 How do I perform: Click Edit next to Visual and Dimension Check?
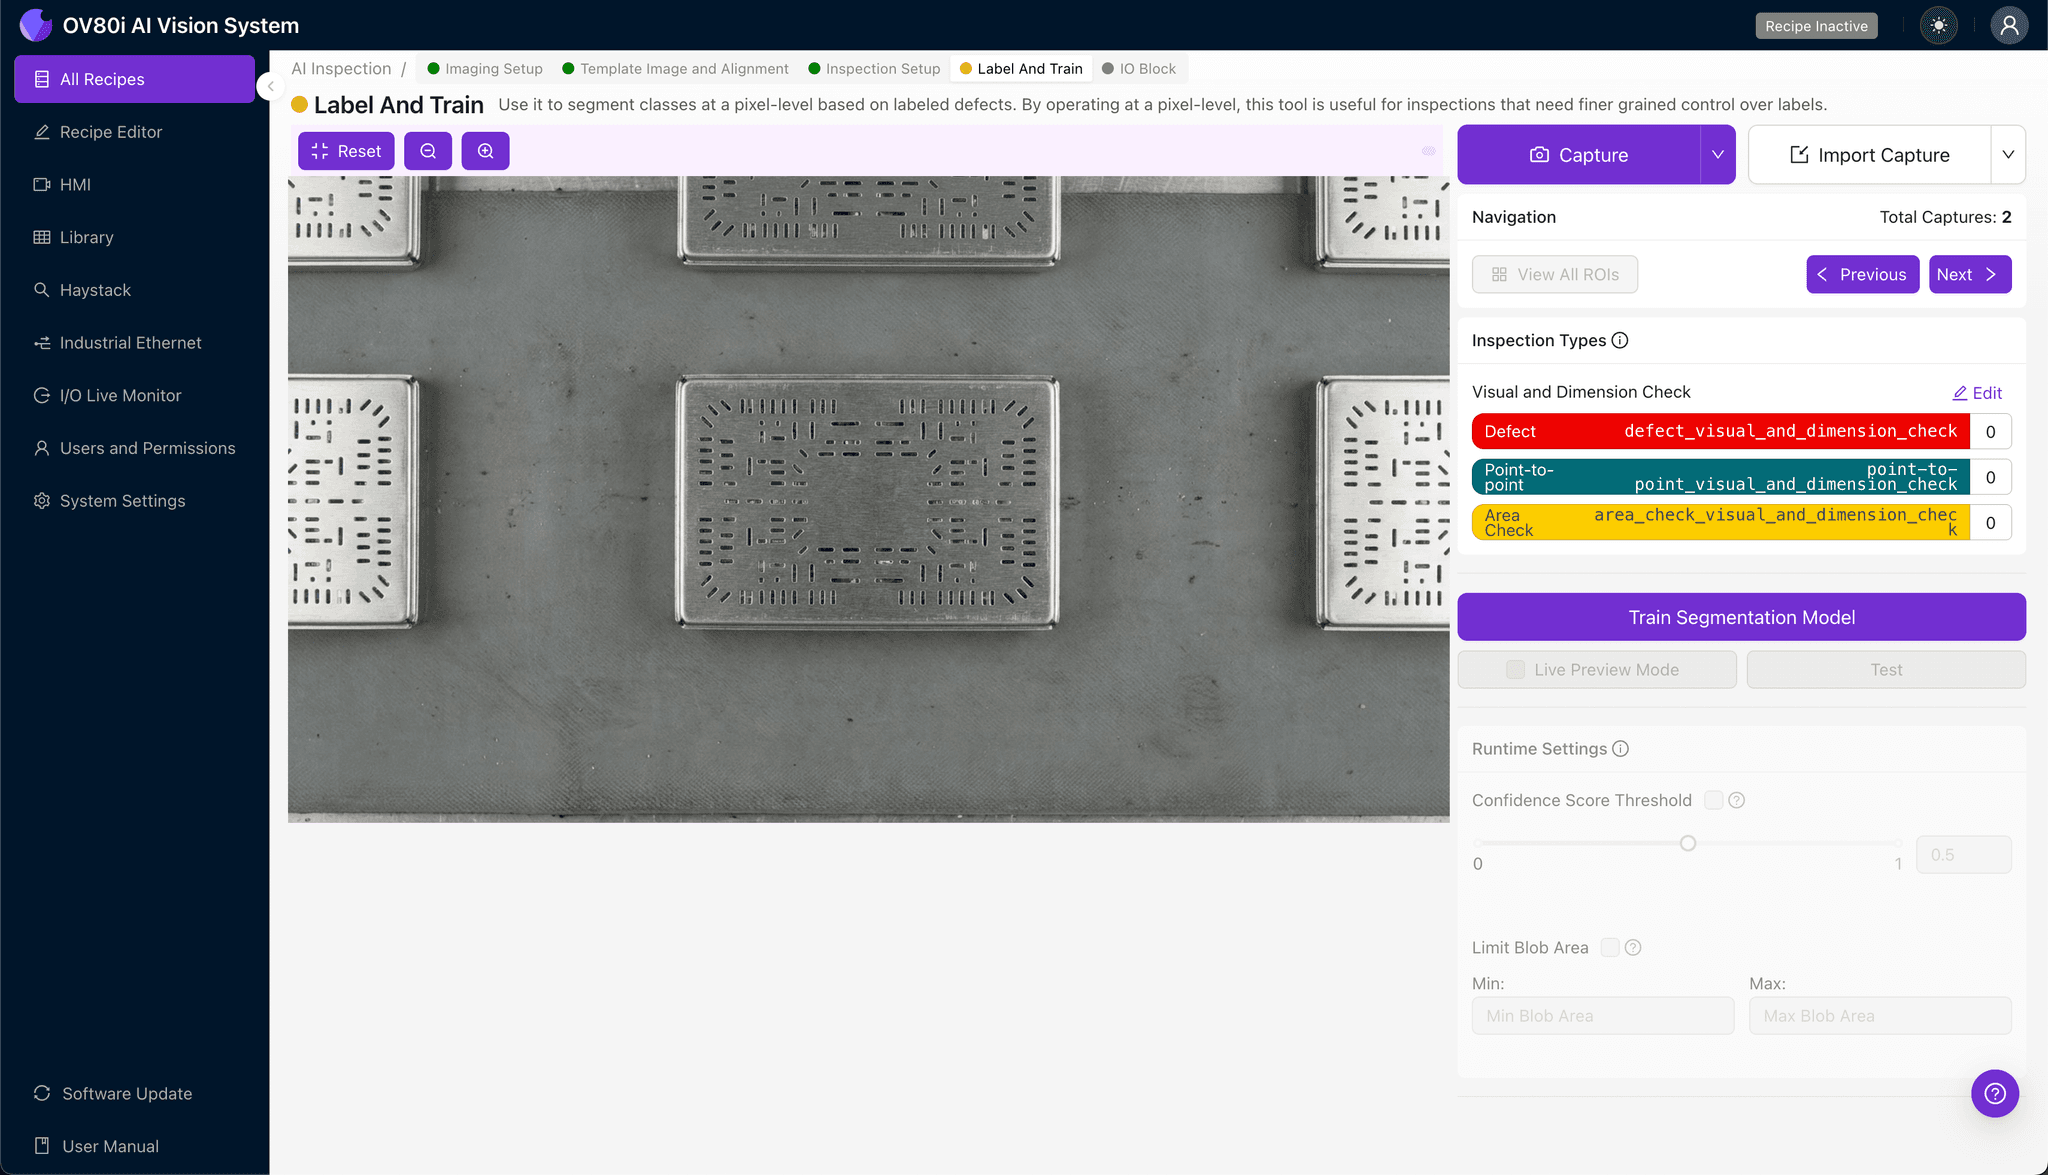click(1977, 392)
